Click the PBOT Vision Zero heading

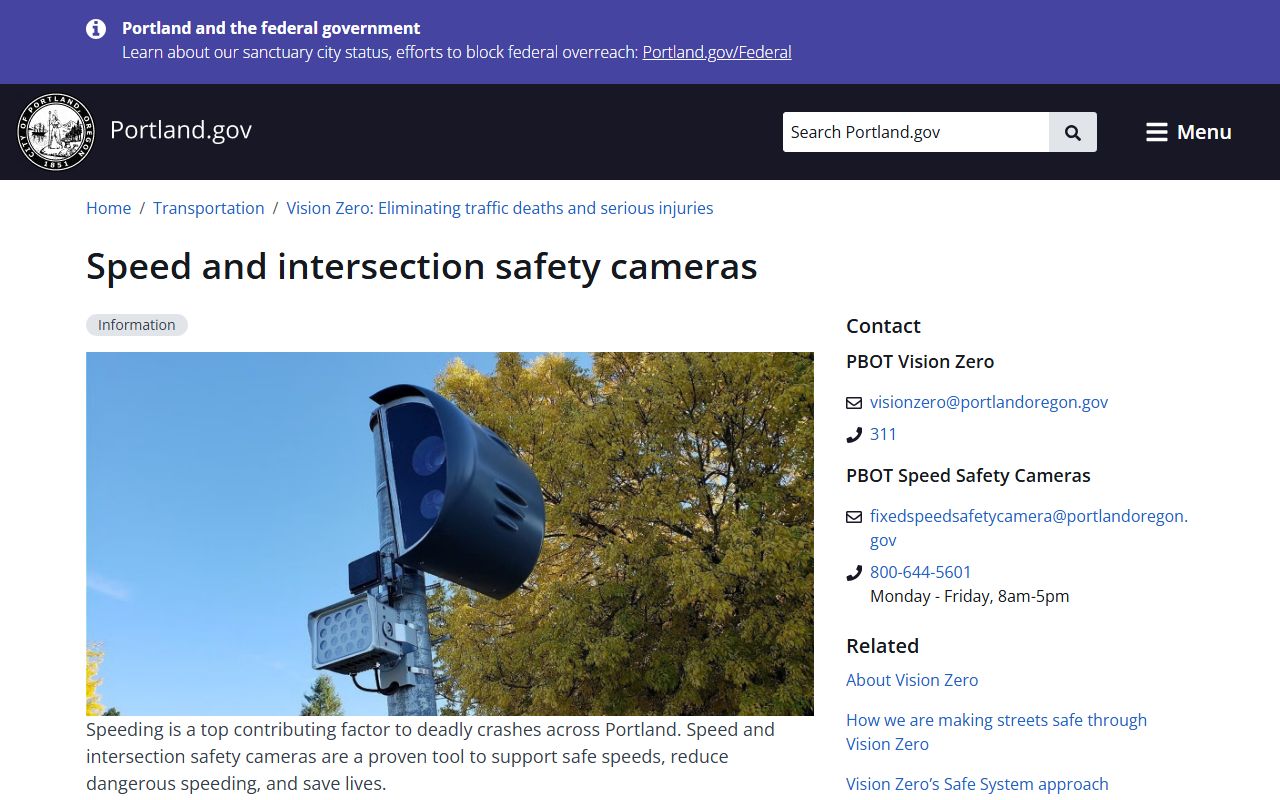point(920,362)
